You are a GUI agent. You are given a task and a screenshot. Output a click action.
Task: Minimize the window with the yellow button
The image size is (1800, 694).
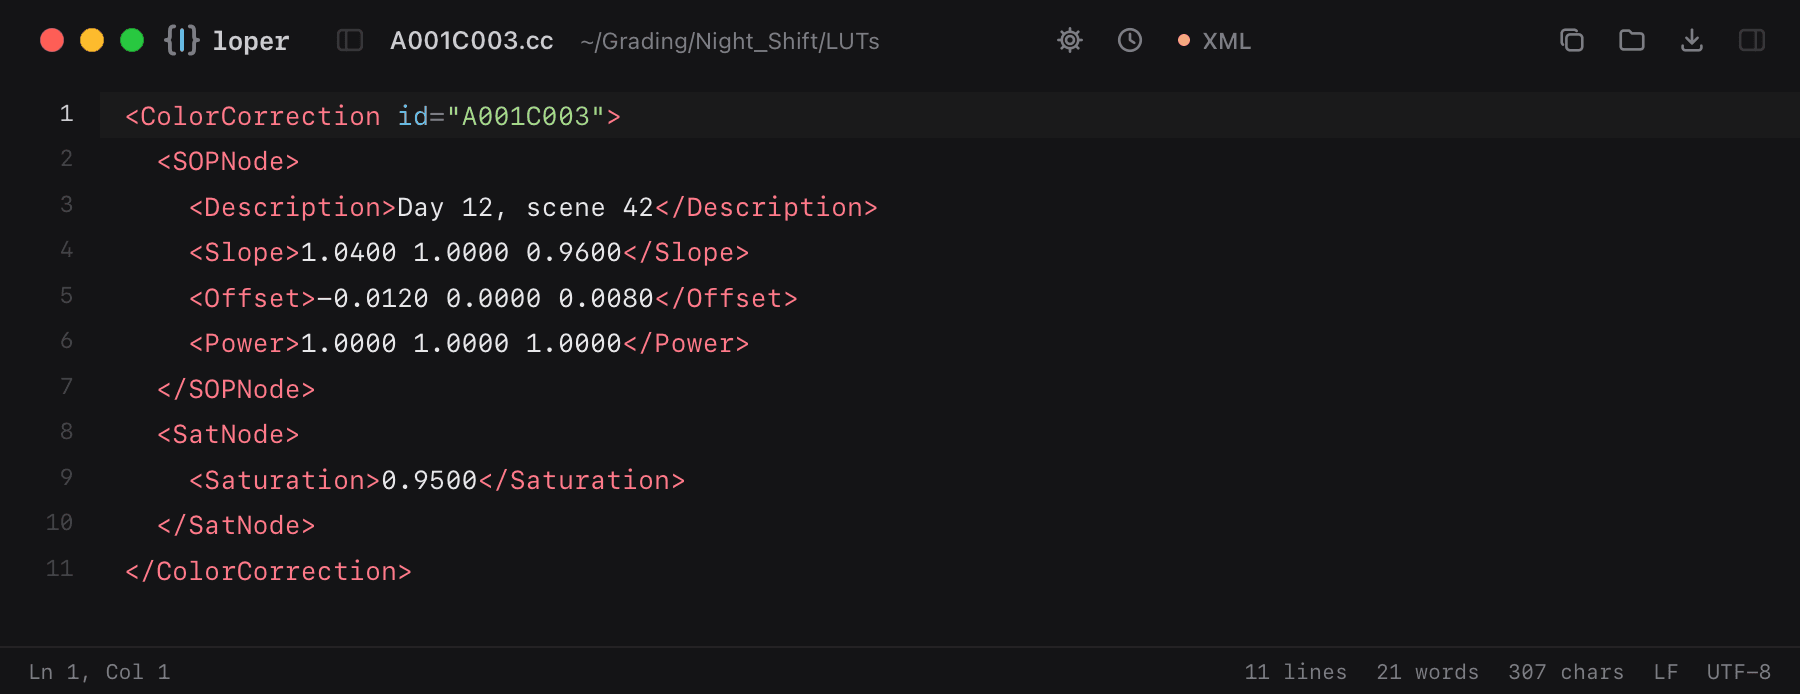(x=92, y=40)
